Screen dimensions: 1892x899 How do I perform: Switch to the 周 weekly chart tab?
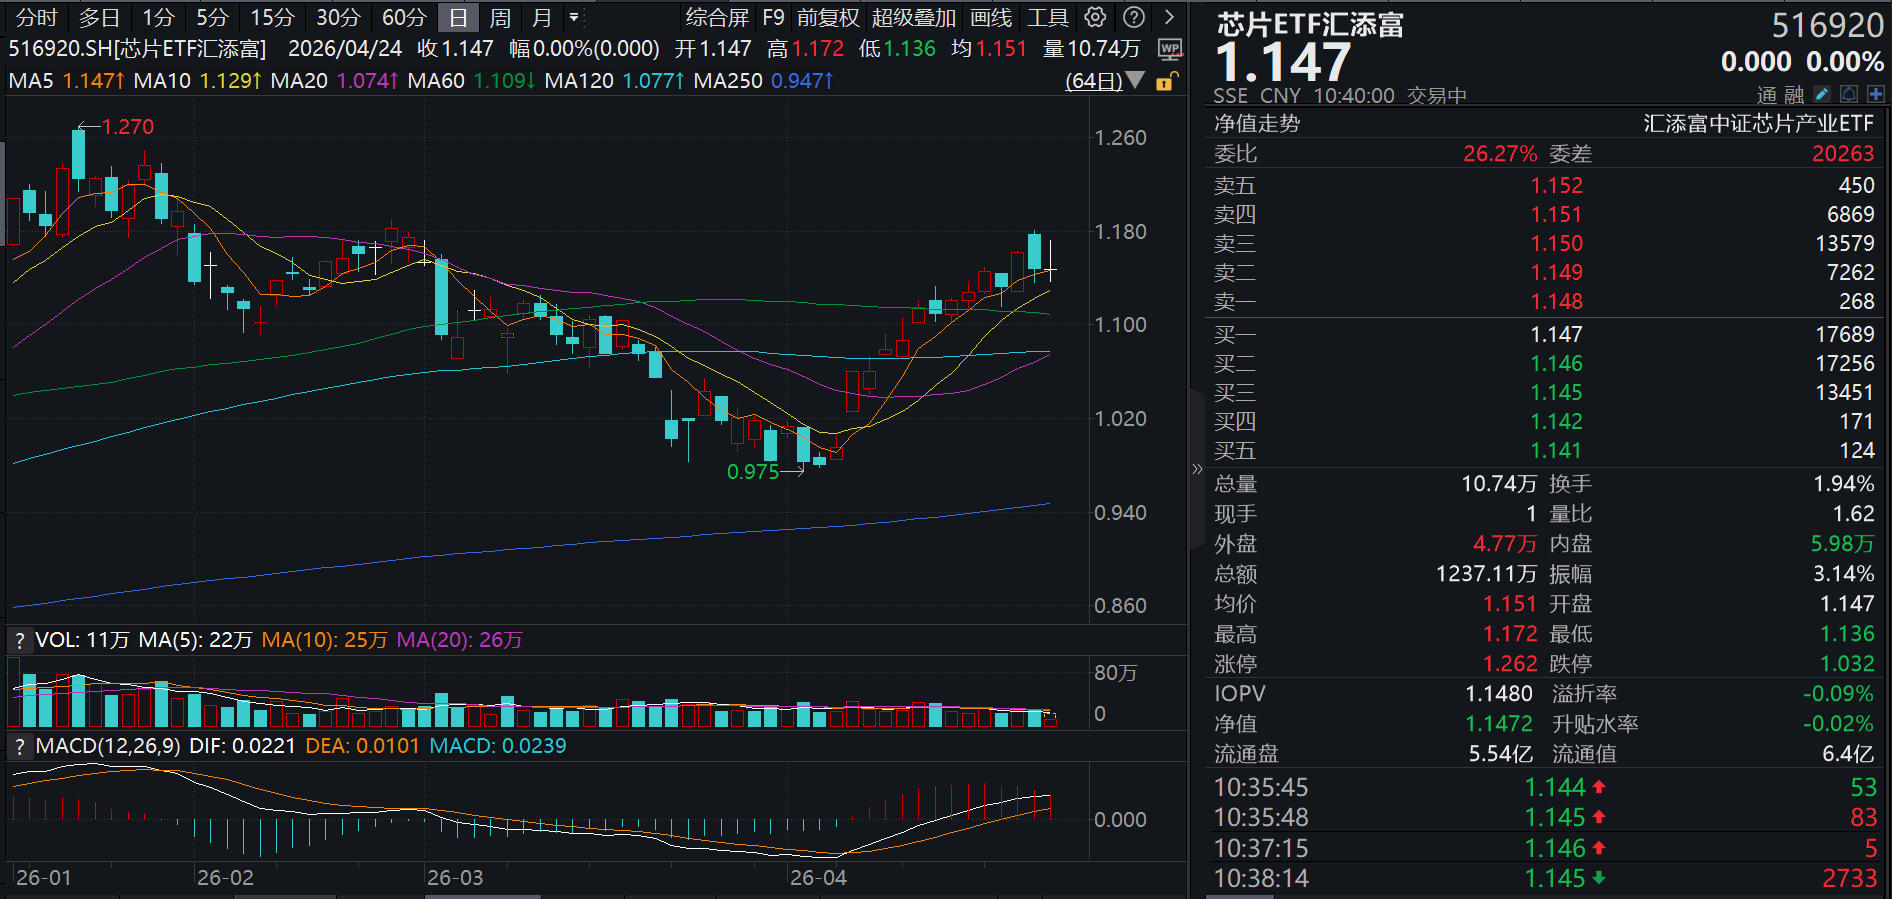click(500, 17)
